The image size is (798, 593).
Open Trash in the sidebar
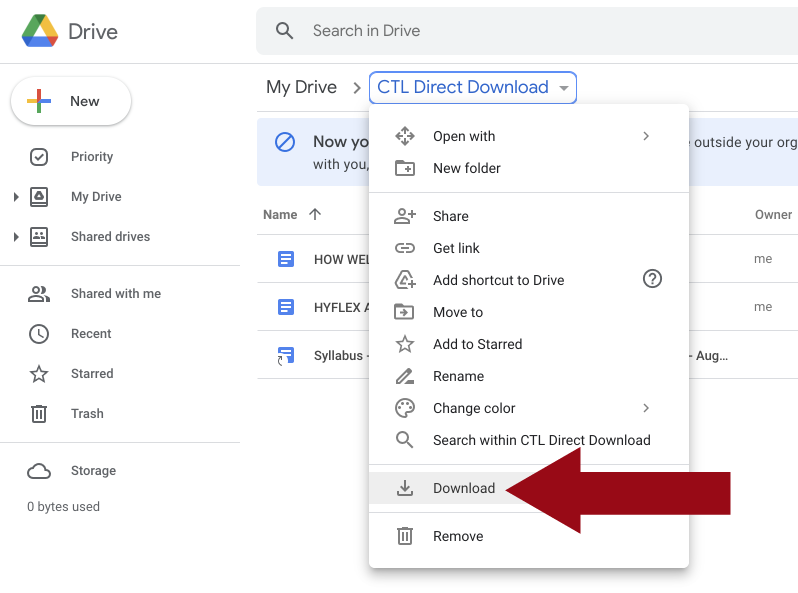(87, 413)
